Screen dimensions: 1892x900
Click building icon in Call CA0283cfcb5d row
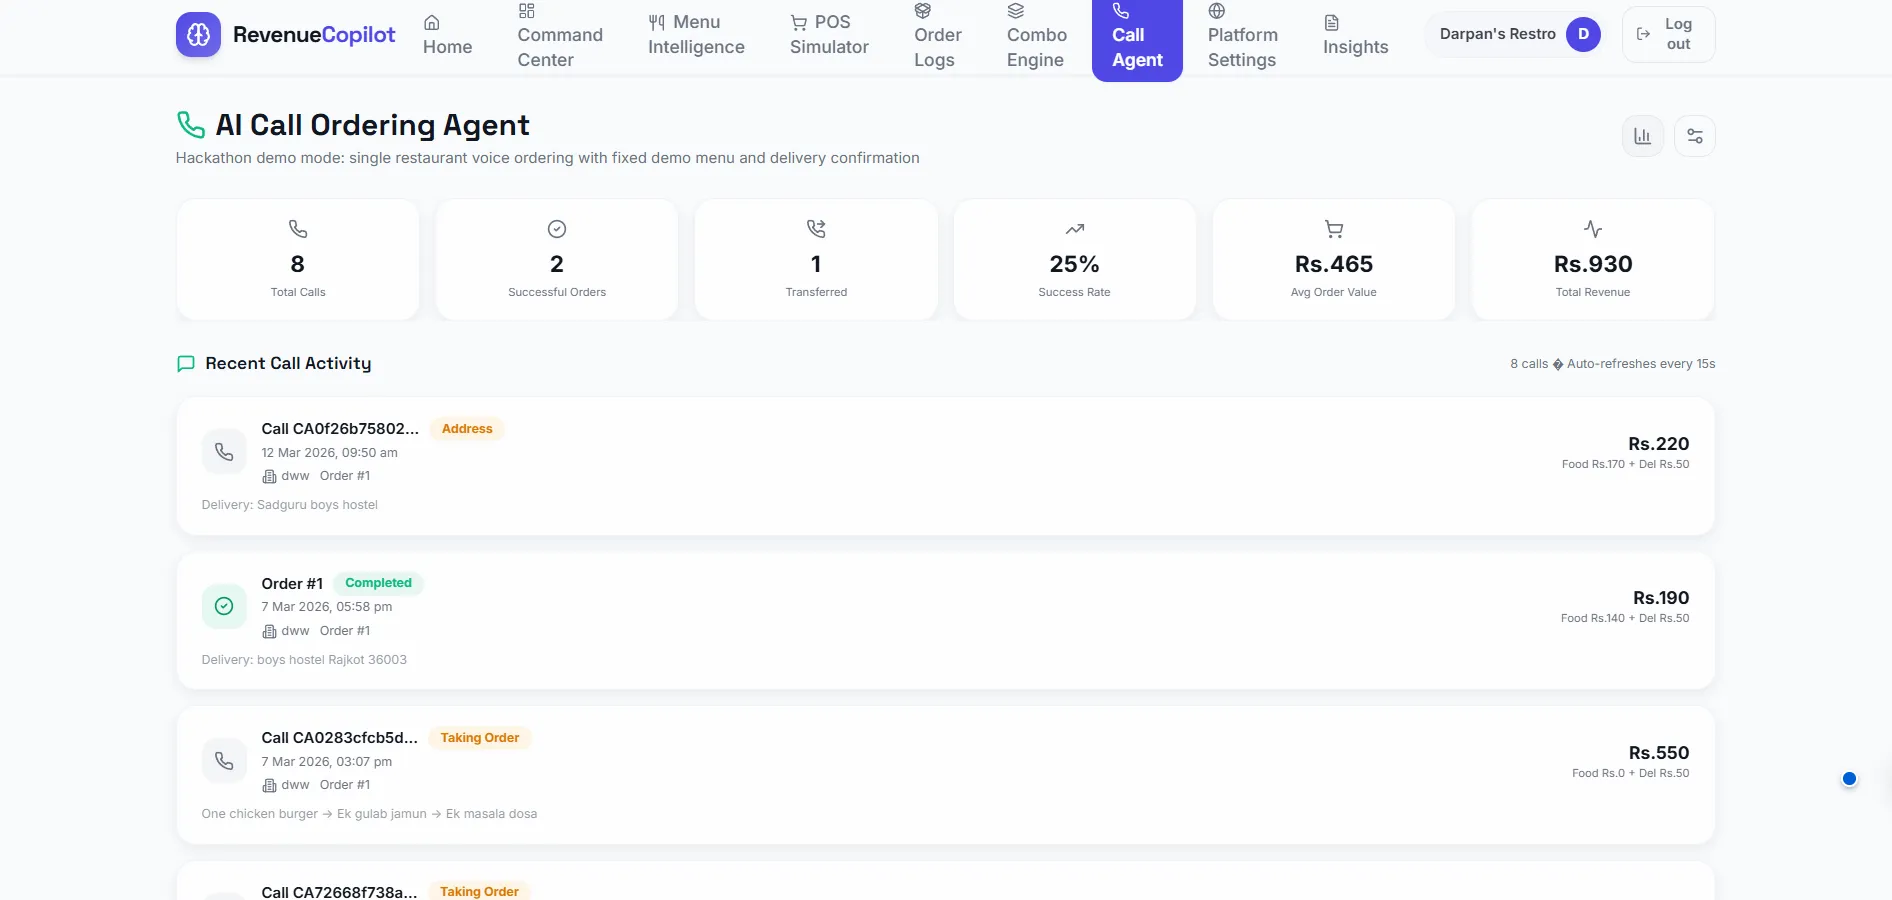[269, 786]
